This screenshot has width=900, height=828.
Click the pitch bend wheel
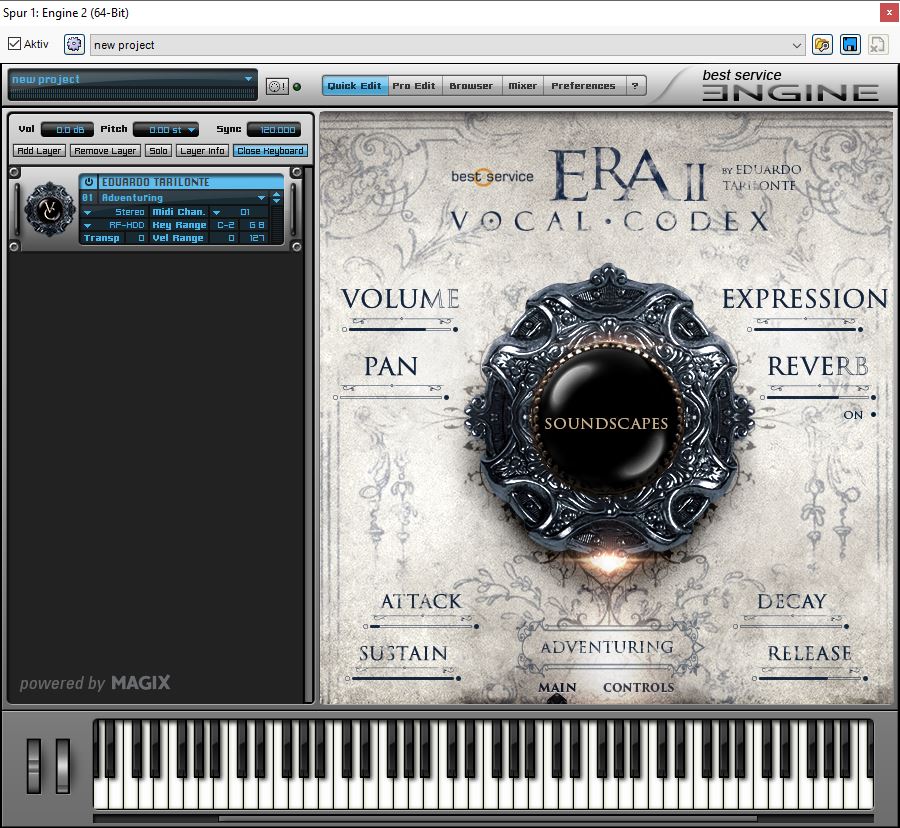(34, 765)
